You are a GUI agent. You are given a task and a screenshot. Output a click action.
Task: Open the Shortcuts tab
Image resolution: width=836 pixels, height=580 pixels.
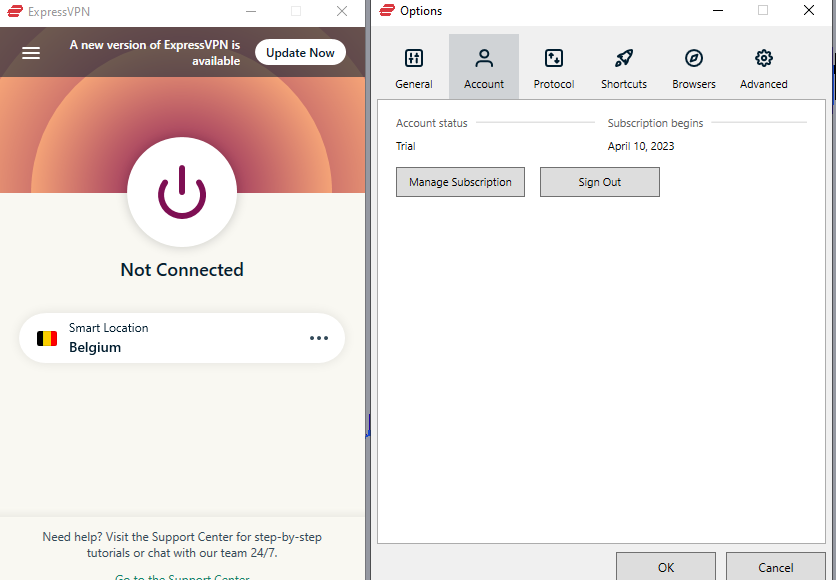(x=624, y=67)
